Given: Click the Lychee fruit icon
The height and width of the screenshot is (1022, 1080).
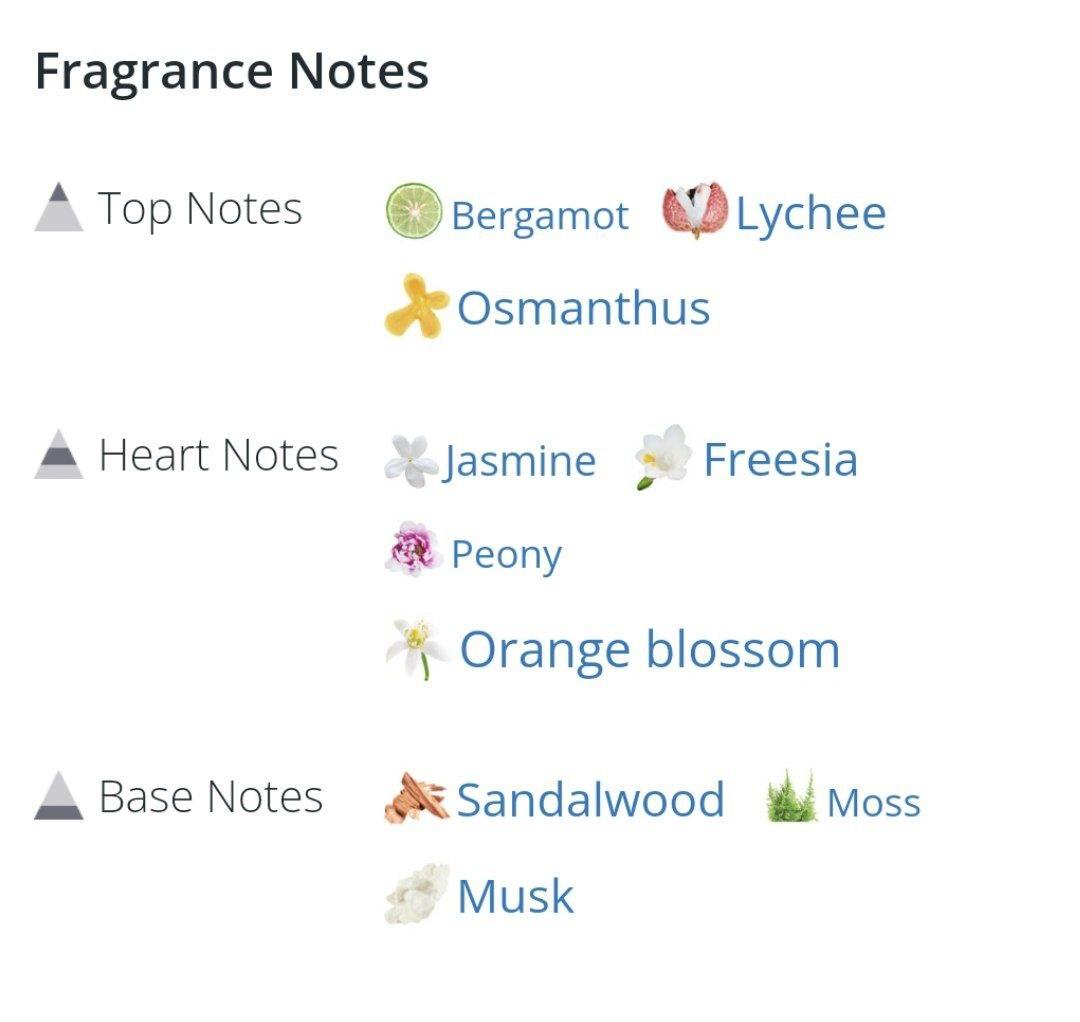Looking at the screenshot, I should 694,211.
